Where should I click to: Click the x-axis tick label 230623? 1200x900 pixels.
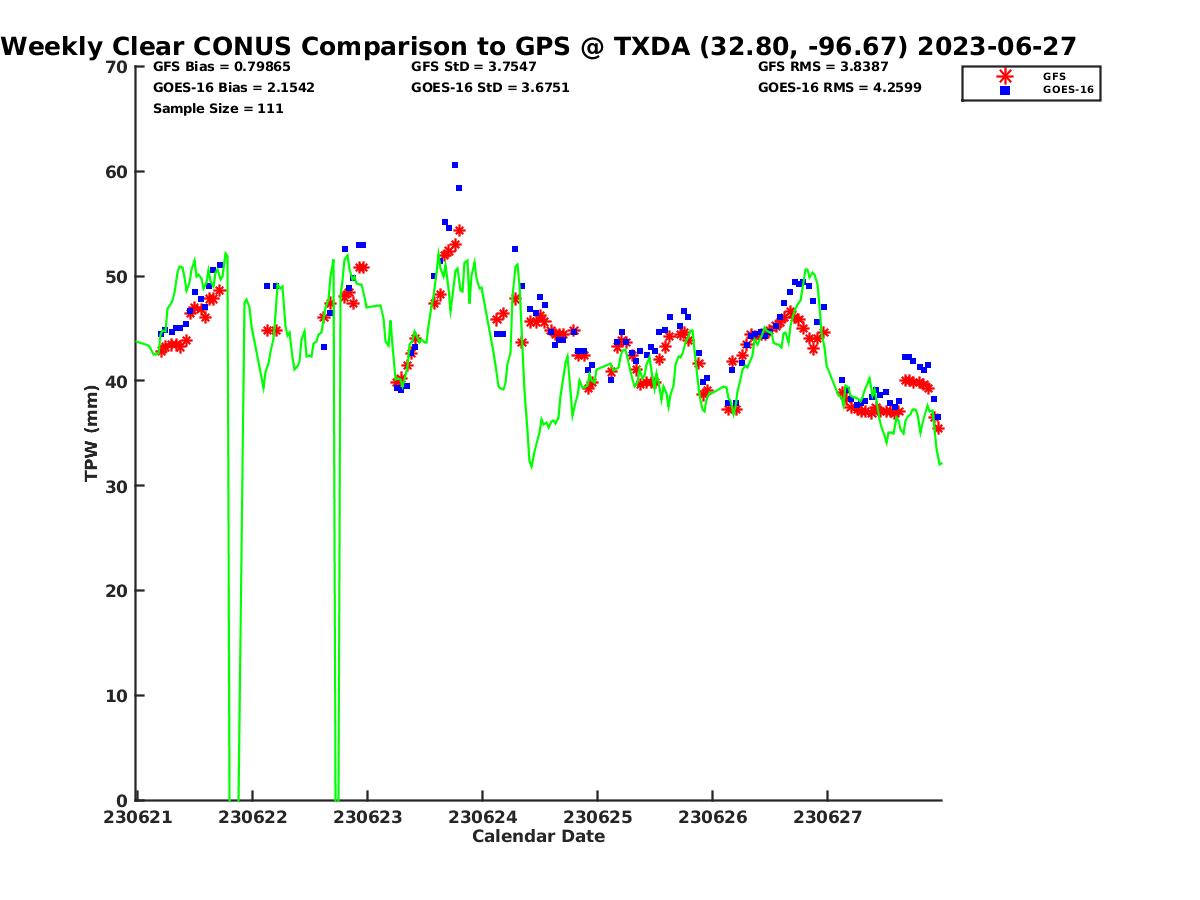click(368, 817)
